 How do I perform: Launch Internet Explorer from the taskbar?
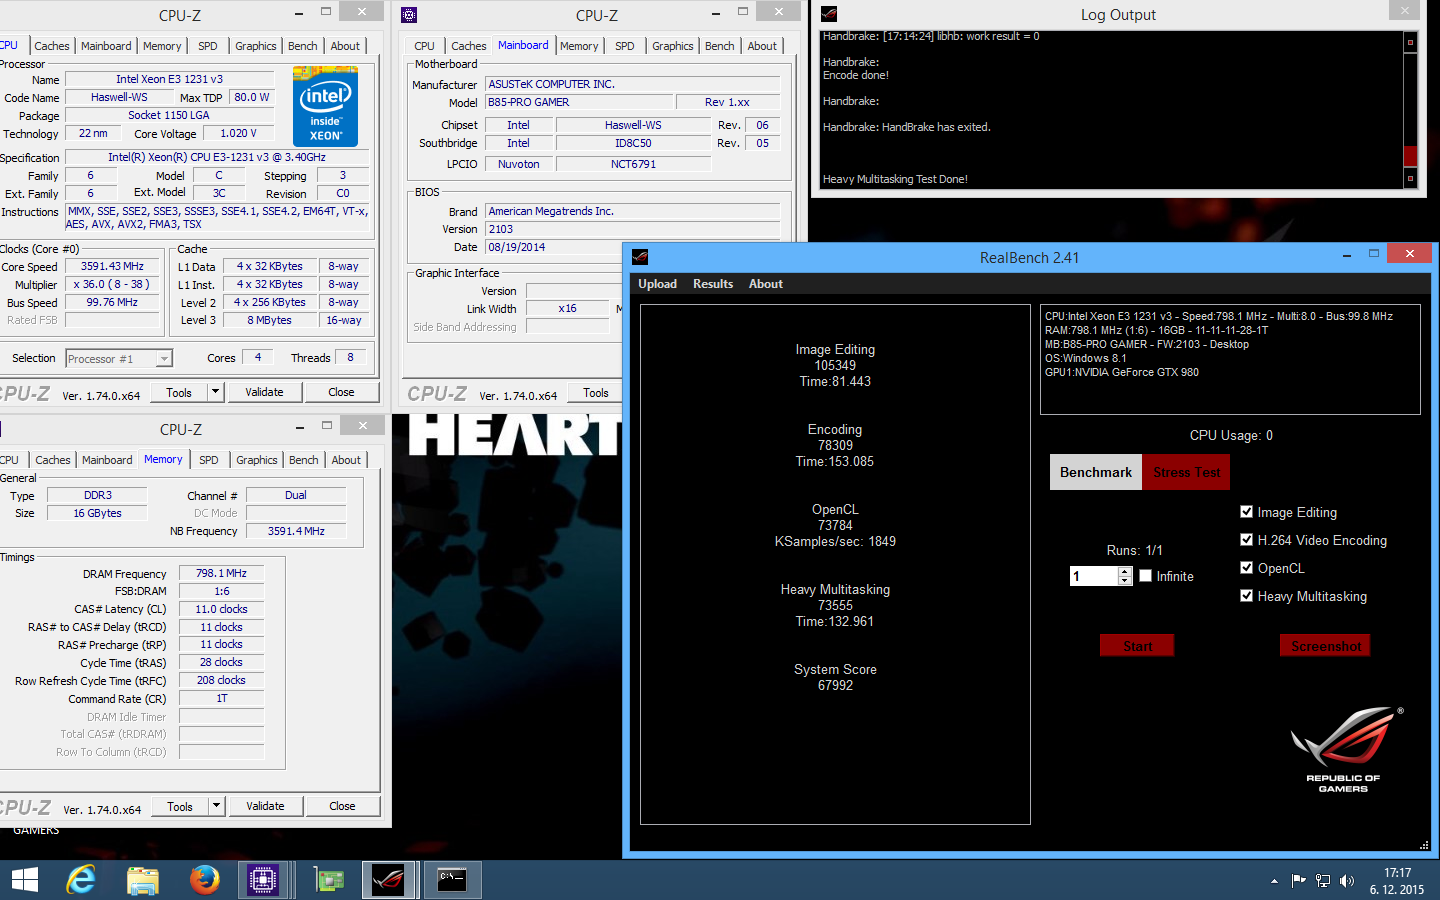pos(82,880)
